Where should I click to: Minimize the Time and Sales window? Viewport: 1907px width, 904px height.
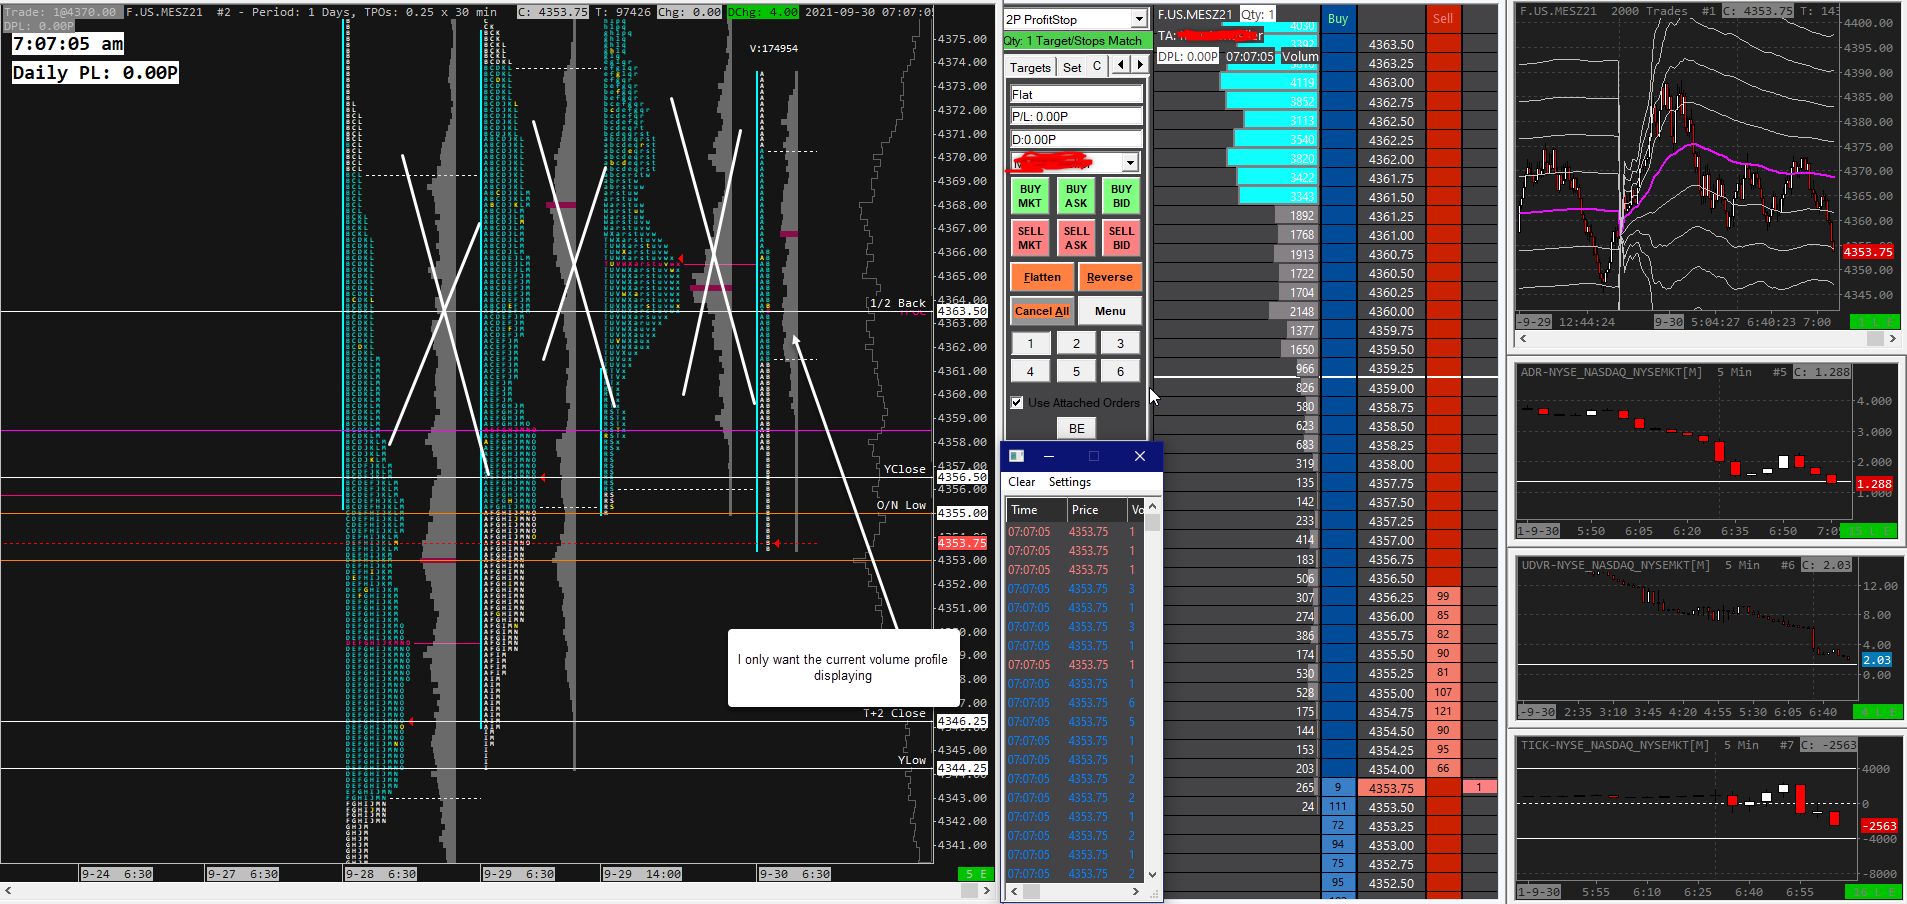coord(1049,456)
